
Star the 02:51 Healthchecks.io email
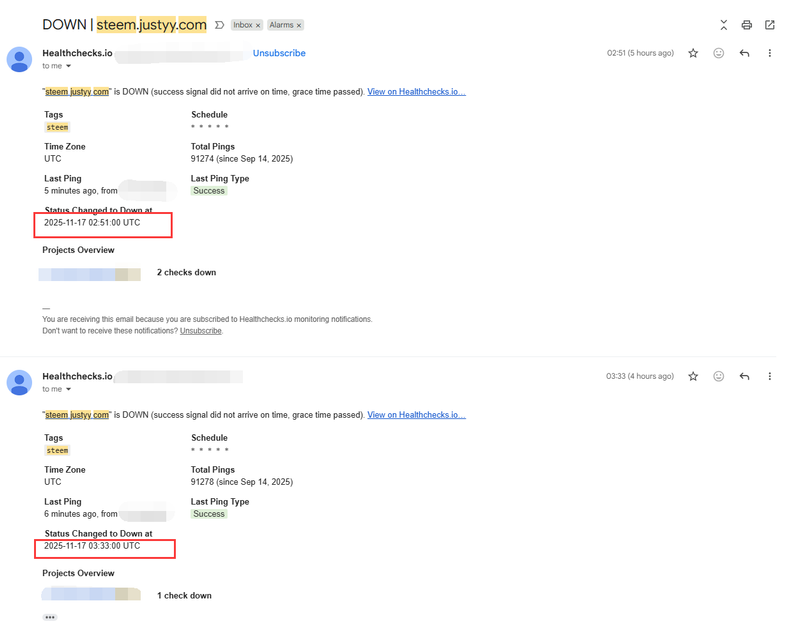pyautogui.click(x=693, y=53)
